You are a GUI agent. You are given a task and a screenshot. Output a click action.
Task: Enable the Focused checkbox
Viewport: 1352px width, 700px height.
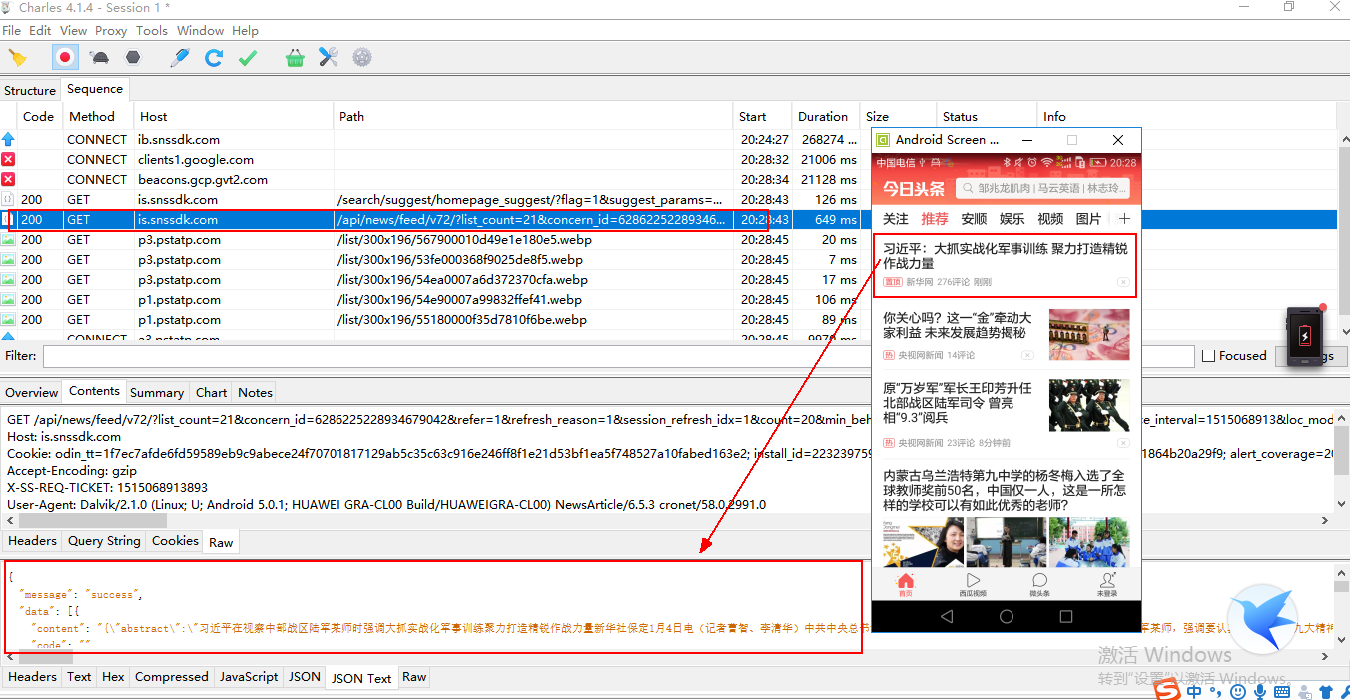(1208, 356)
